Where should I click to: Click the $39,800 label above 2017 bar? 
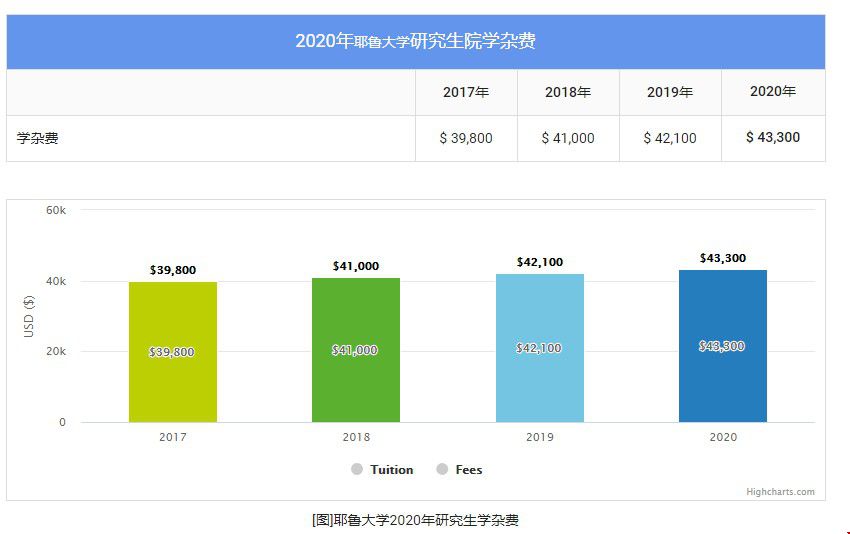pos(173,270)
